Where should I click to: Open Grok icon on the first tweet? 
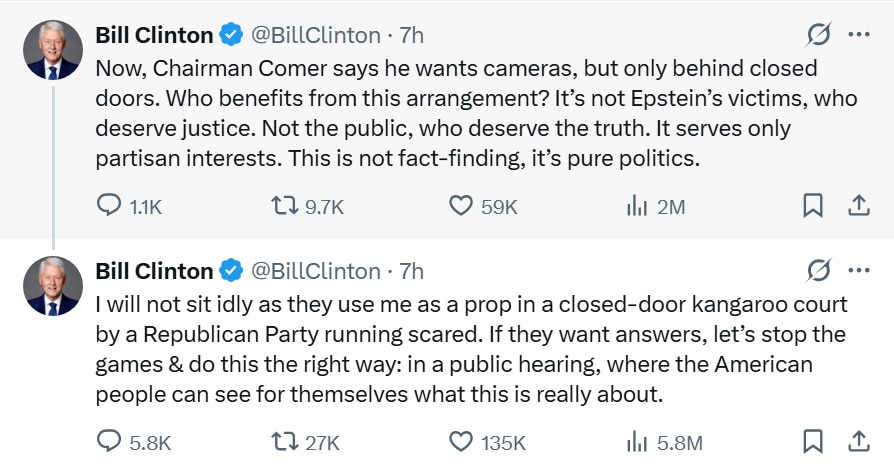click(819, 35)
